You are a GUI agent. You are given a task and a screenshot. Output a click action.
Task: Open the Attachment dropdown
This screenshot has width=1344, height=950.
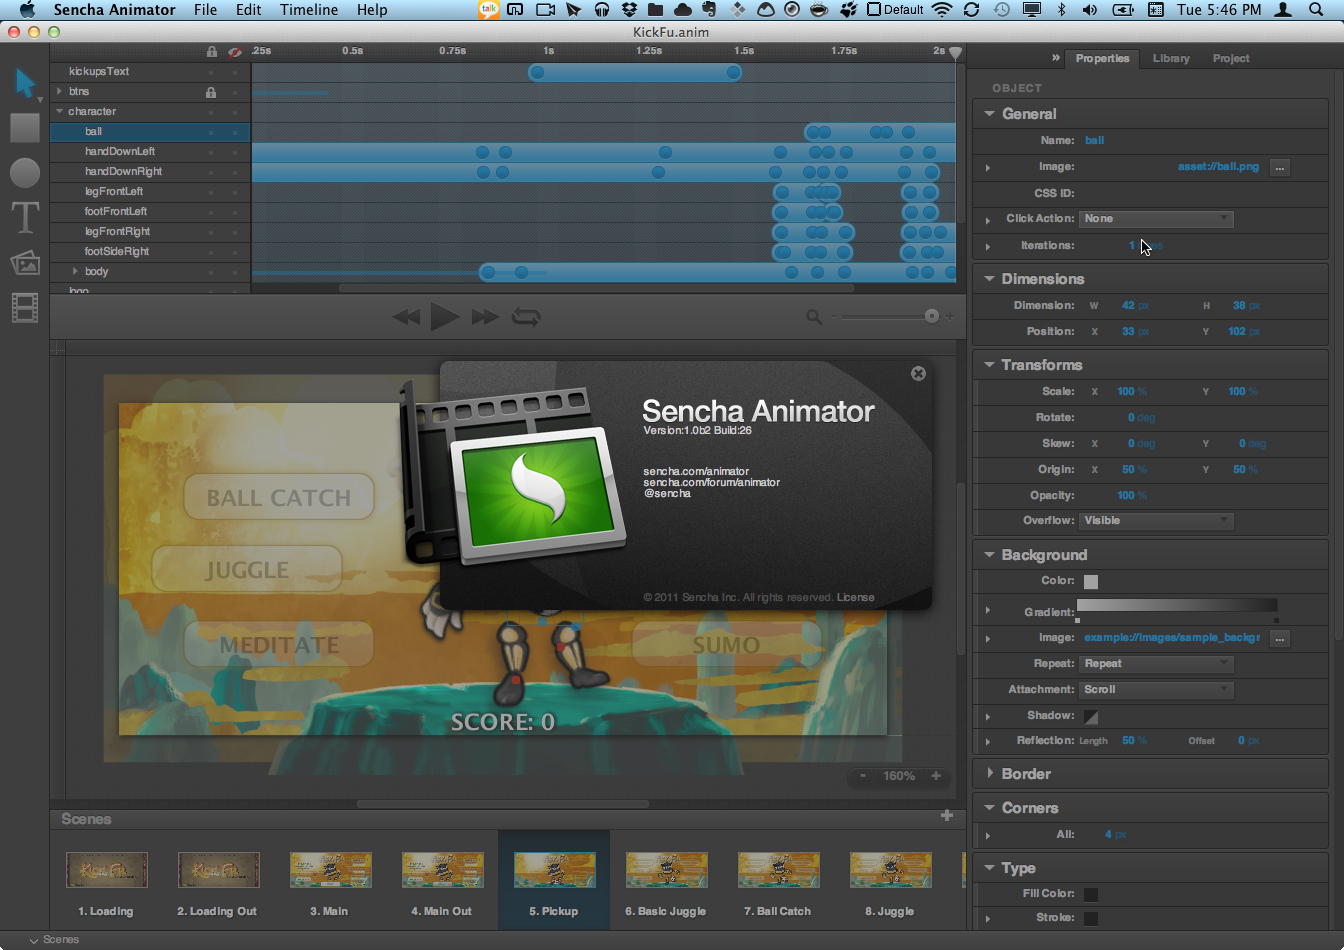click(x=1156, y=690)
